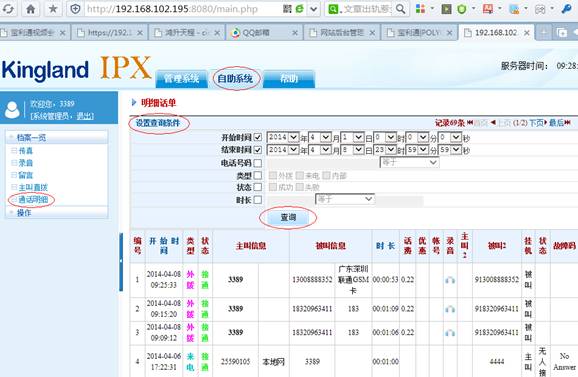Open the 管理系统 navigation tab

[x=181, y=78]
